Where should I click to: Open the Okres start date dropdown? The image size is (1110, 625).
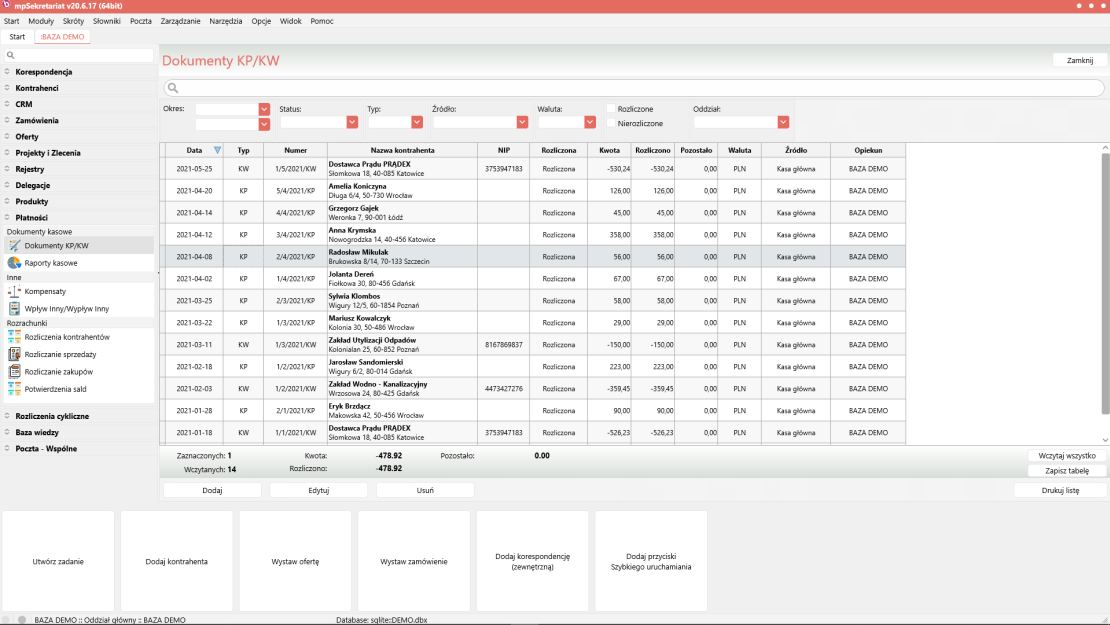coord(264,109)
